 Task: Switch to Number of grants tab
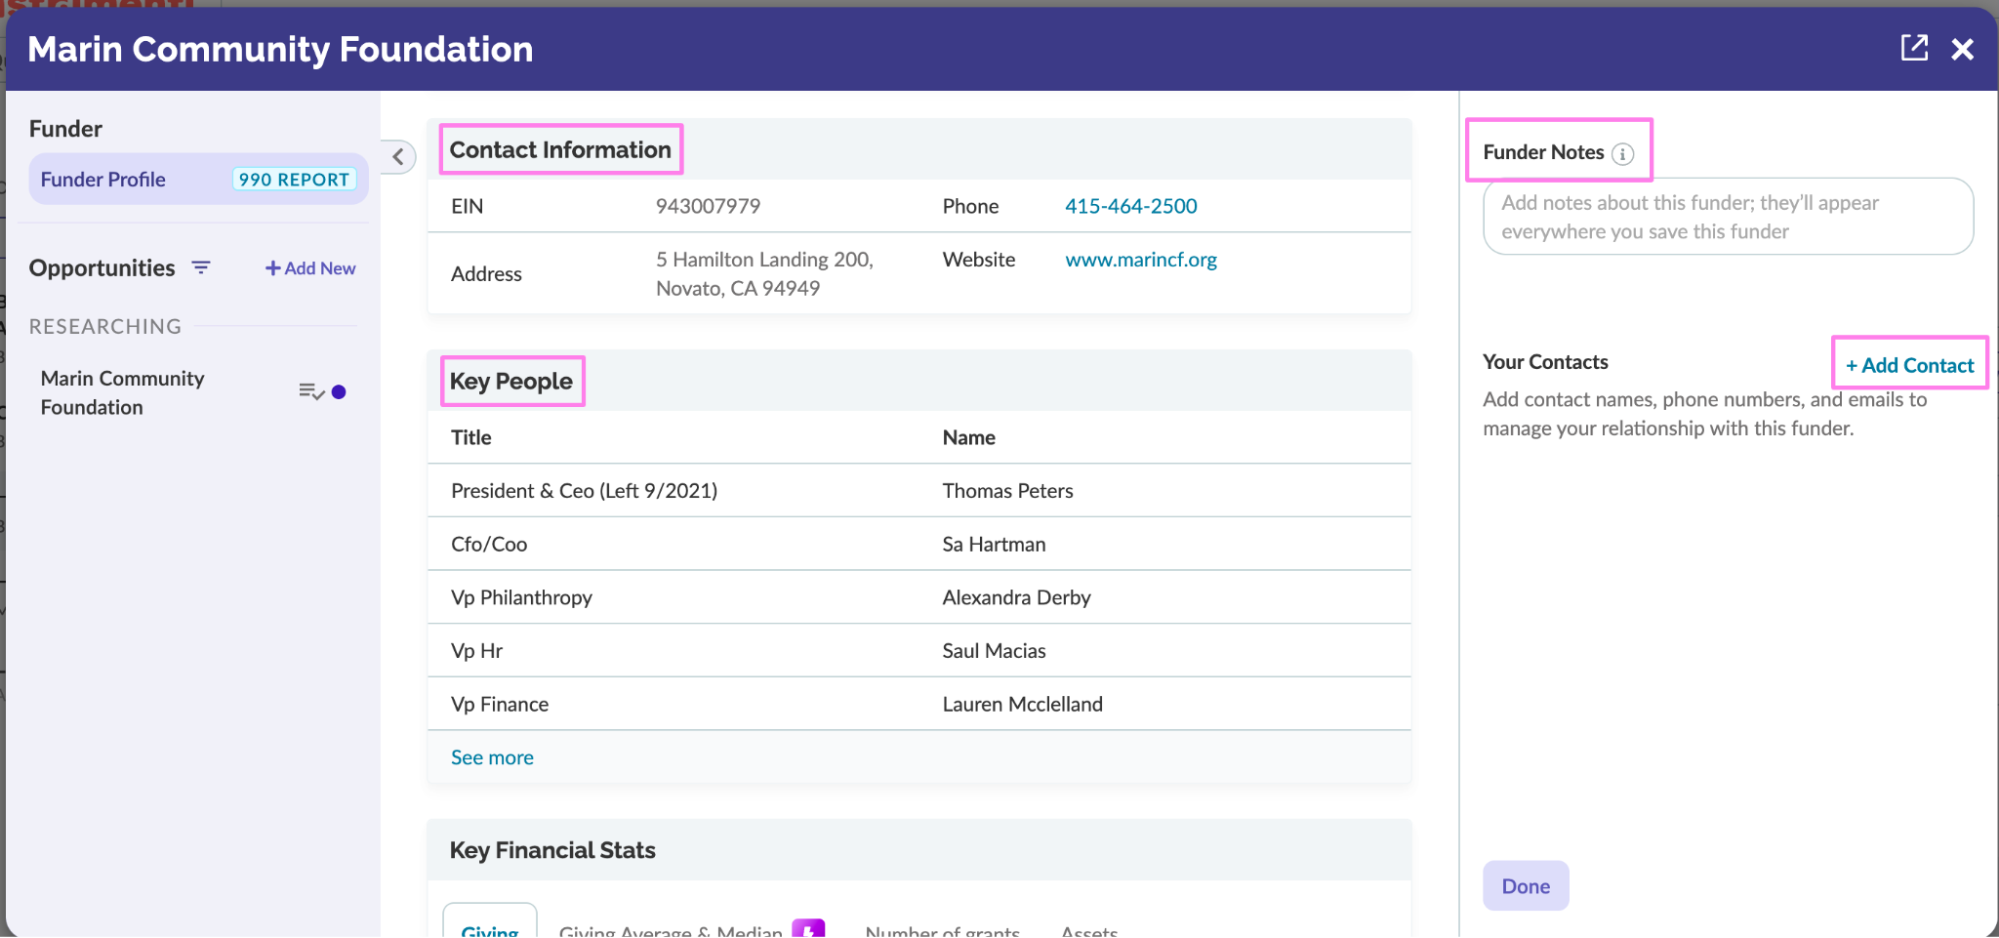pyautogui.click(x=942, y=930)
